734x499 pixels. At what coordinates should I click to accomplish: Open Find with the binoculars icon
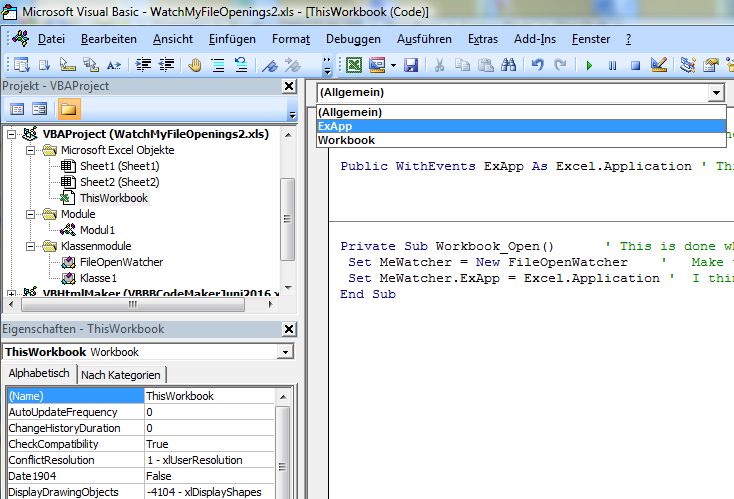pyautogui.click(x=508, y=65)
